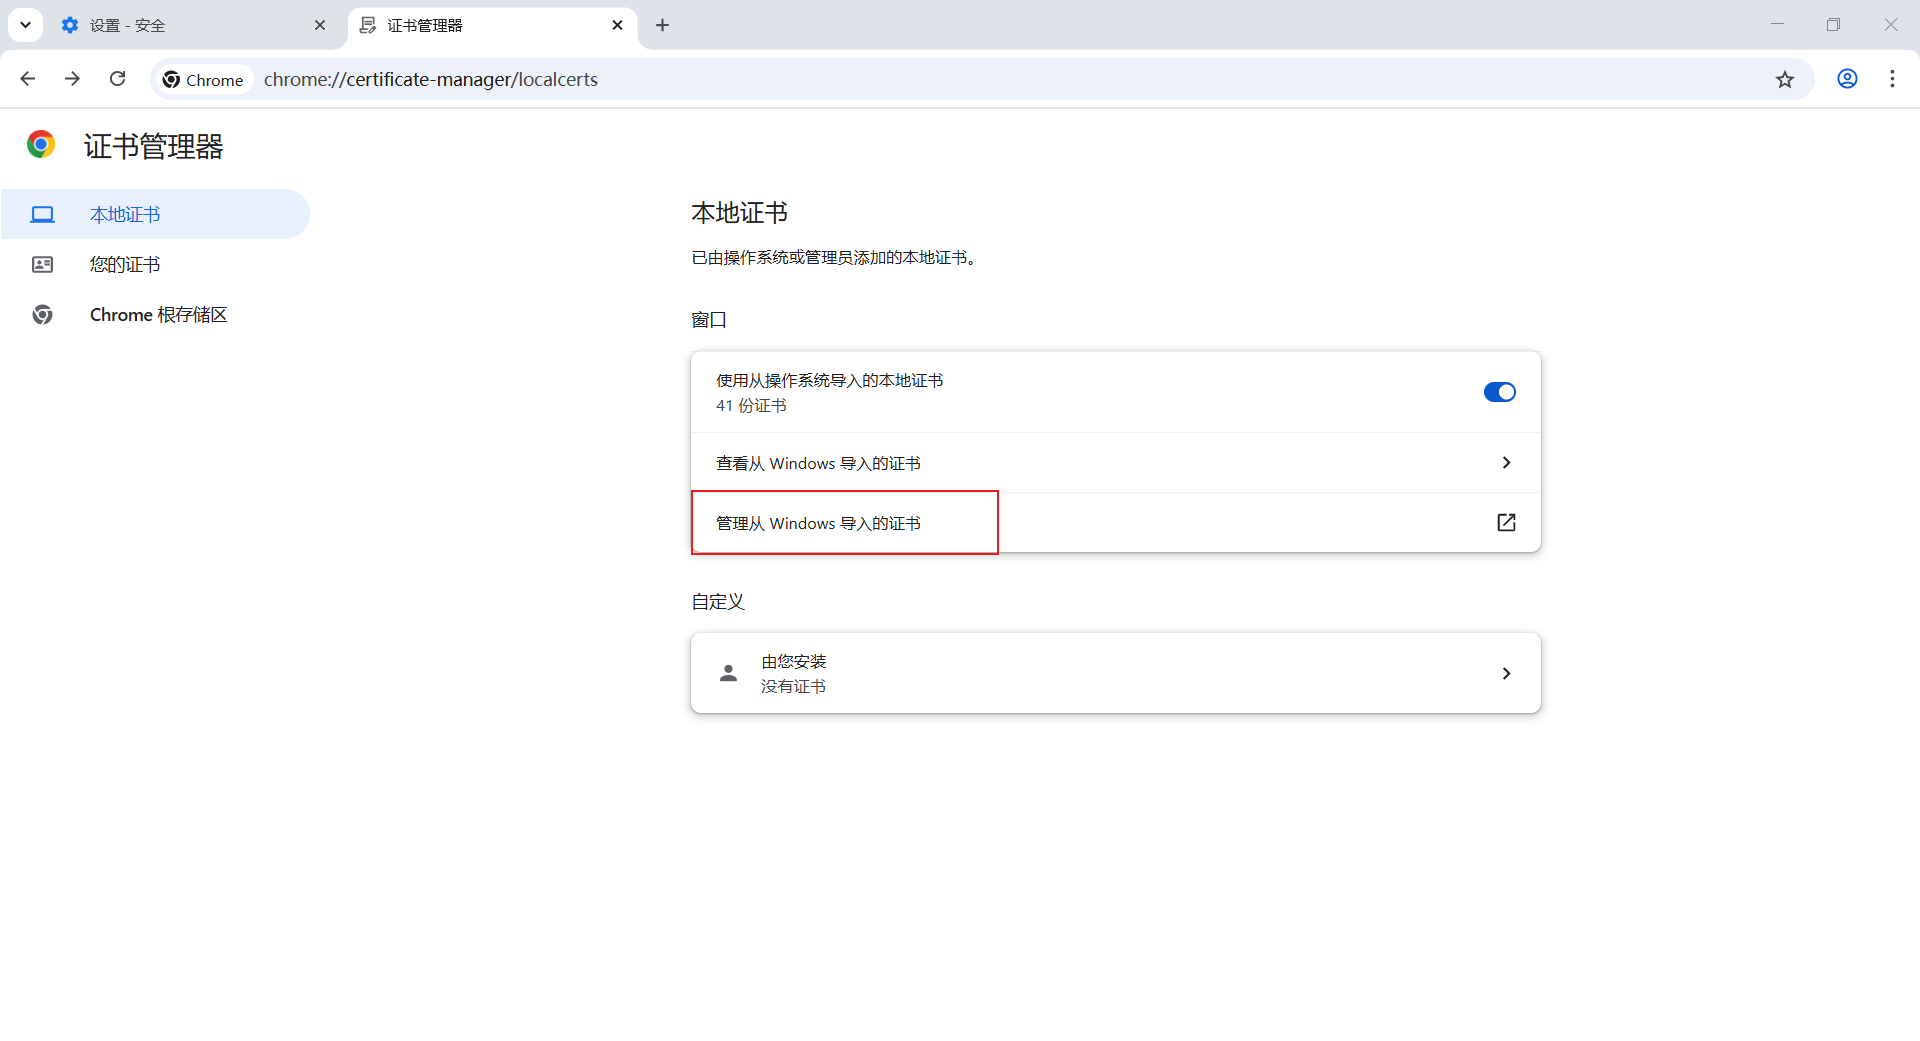Open 您的证书 in the sidebar
Screen dimensions: 1920x1041
point(155,264)
